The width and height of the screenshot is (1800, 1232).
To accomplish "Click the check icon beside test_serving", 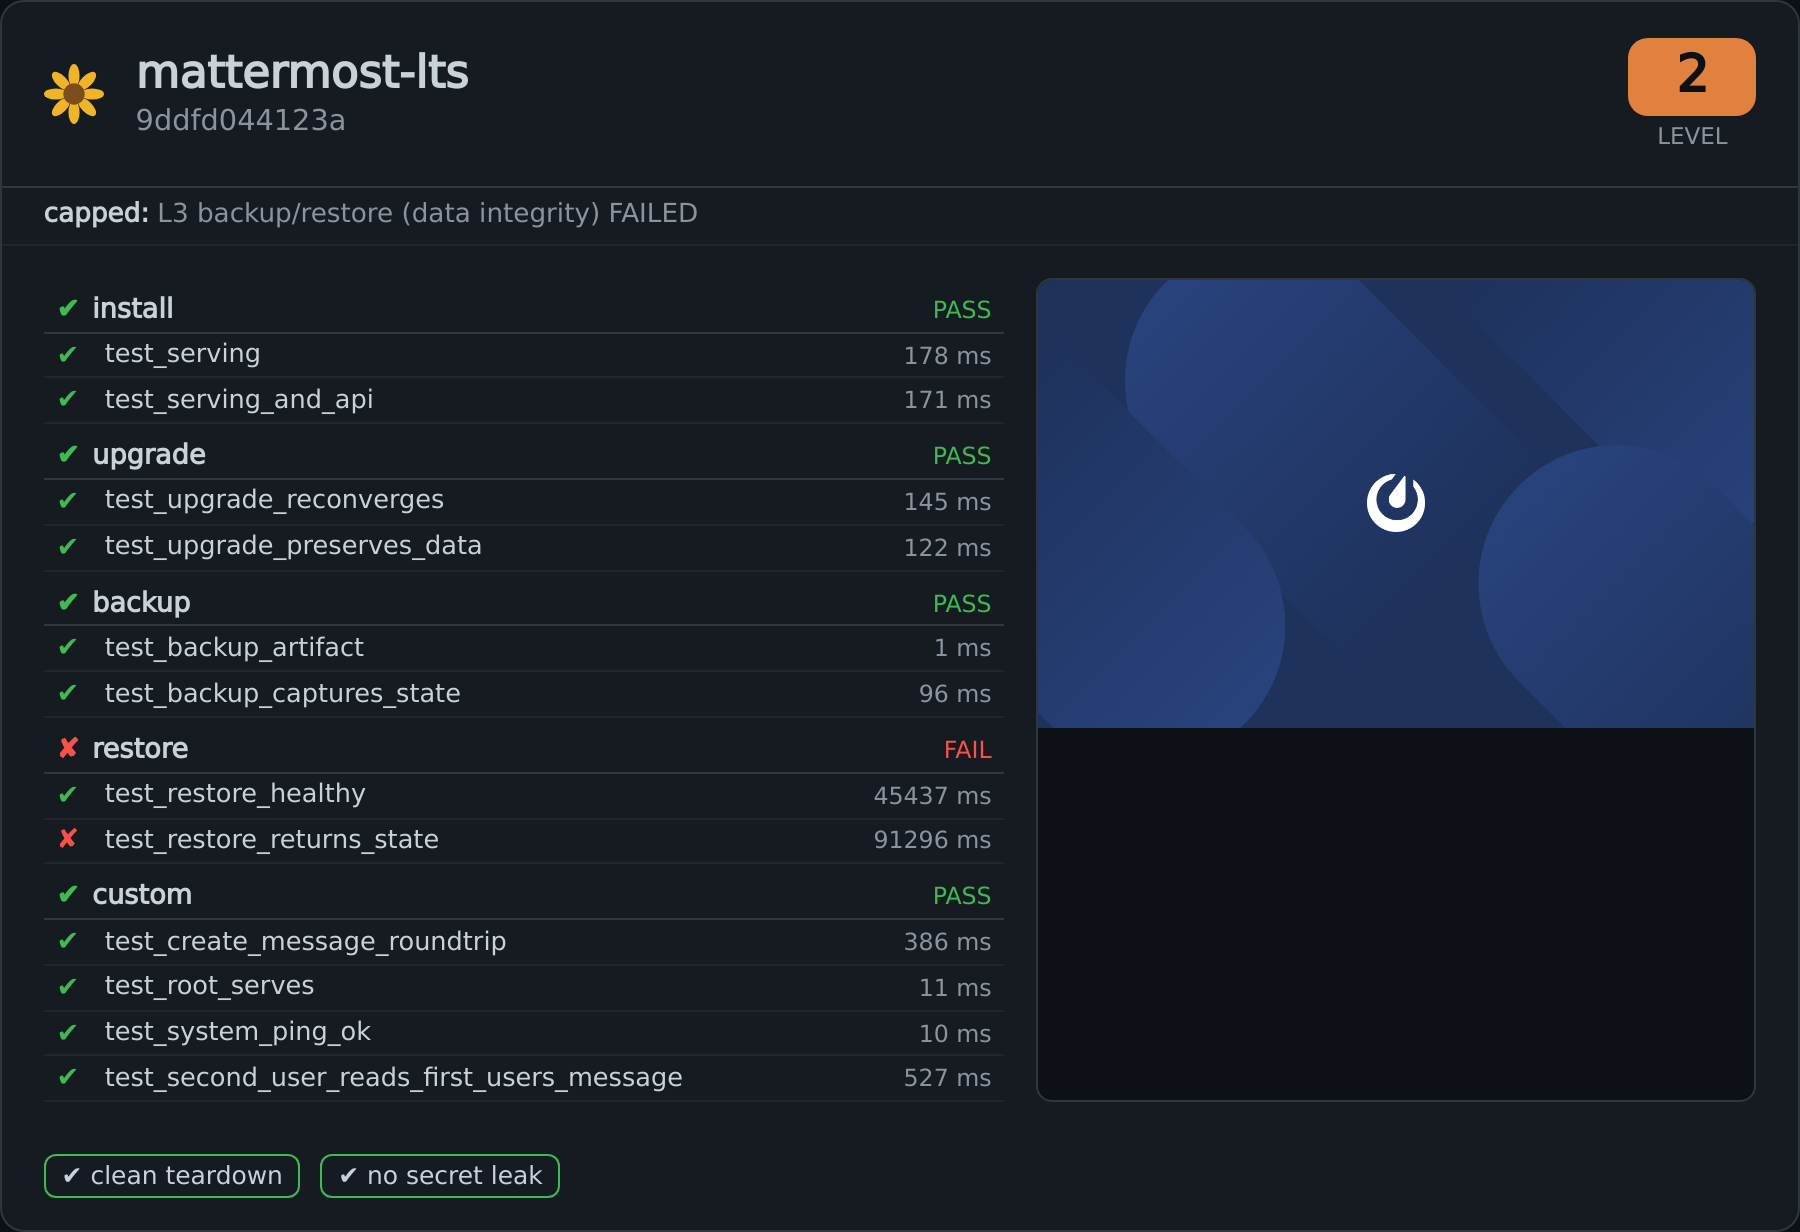I will pyautogui.click(x=68, y=354).
